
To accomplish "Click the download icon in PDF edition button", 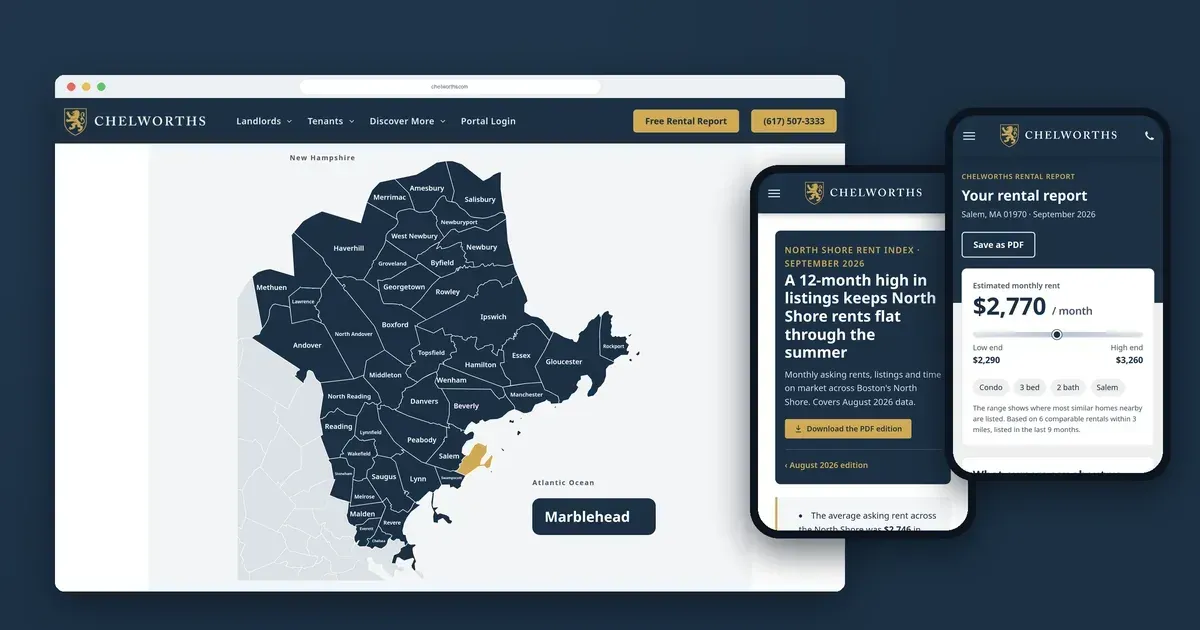I will [x=798, y=429].
